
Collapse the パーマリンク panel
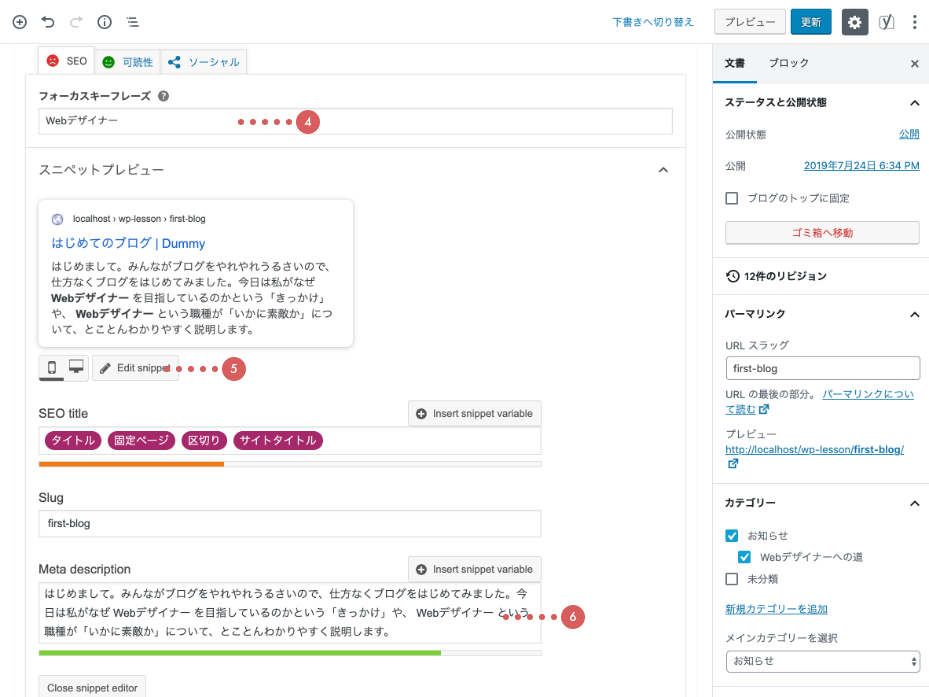coord(914,314)
